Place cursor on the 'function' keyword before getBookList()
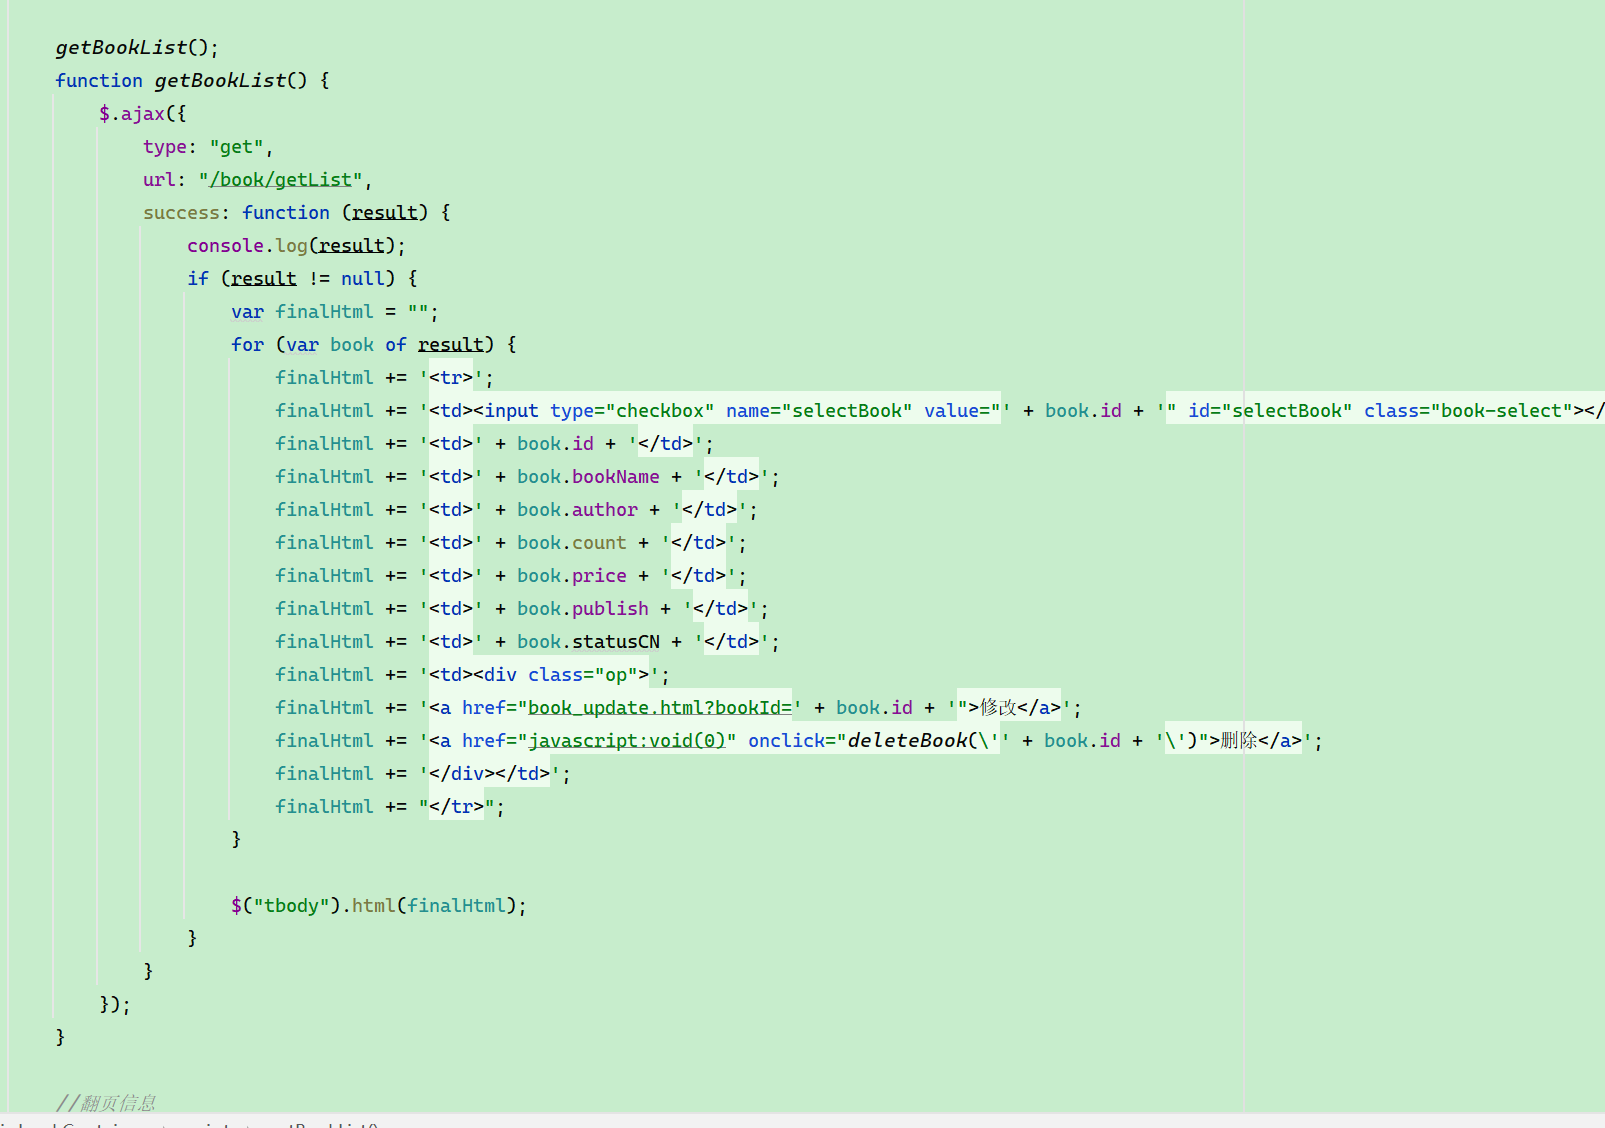 click(x=99, y=80)
